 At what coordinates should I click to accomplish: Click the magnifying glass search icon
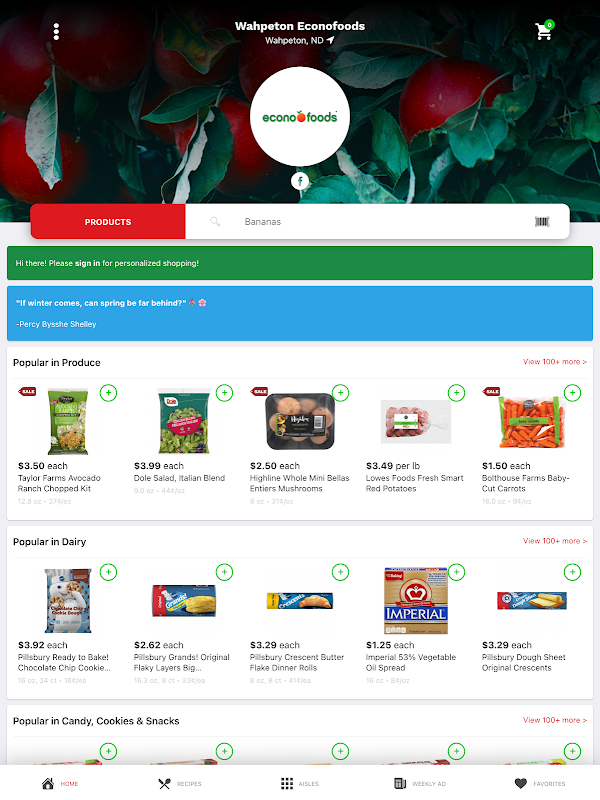click(x=215, y=221)
